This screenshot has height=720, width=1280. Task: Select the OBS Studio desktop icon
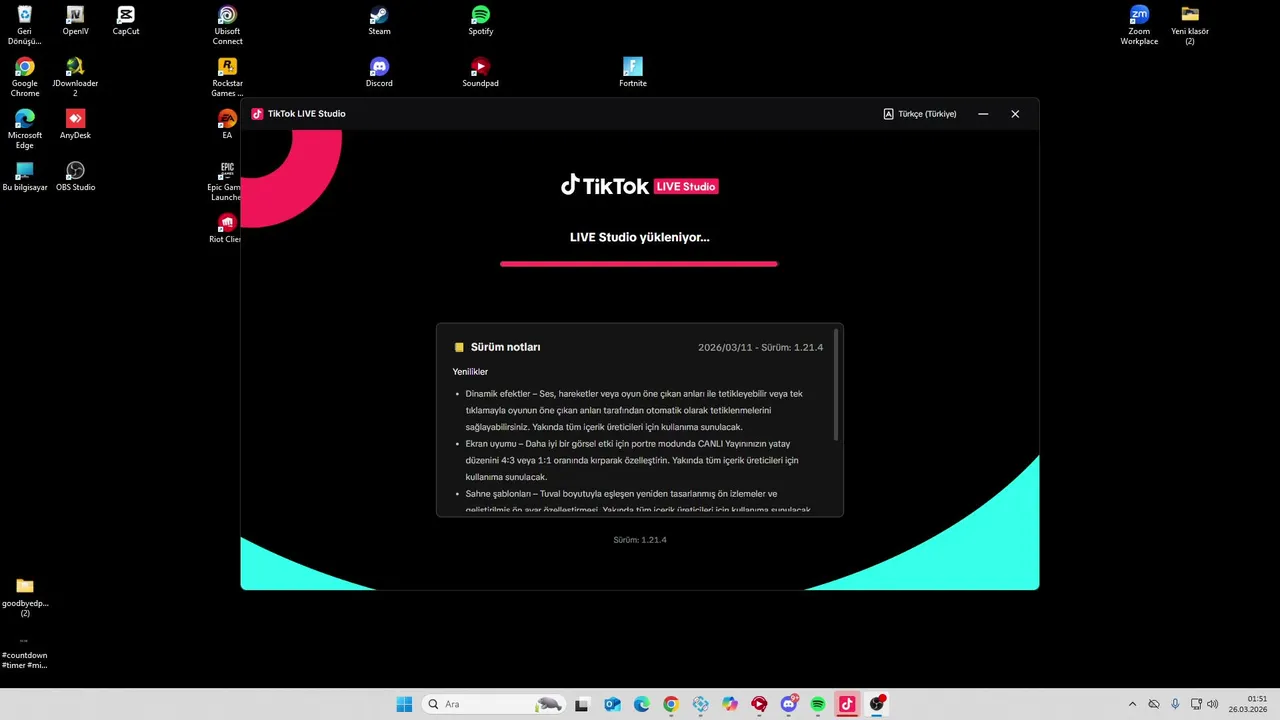pyautogui.click(x=75, y=177)
